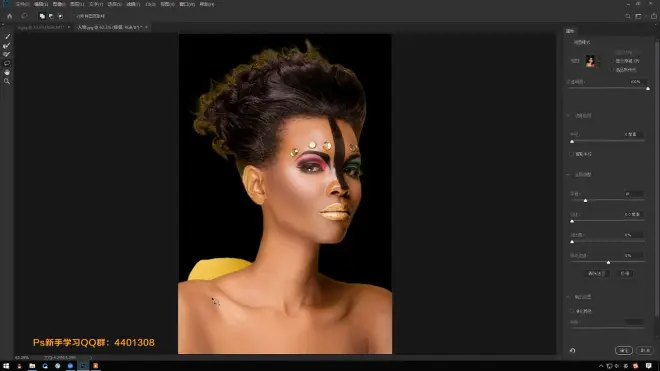Screen dimensions: 660x371
Task: Open the workspace switcher icon
Action: pos(639,16)
